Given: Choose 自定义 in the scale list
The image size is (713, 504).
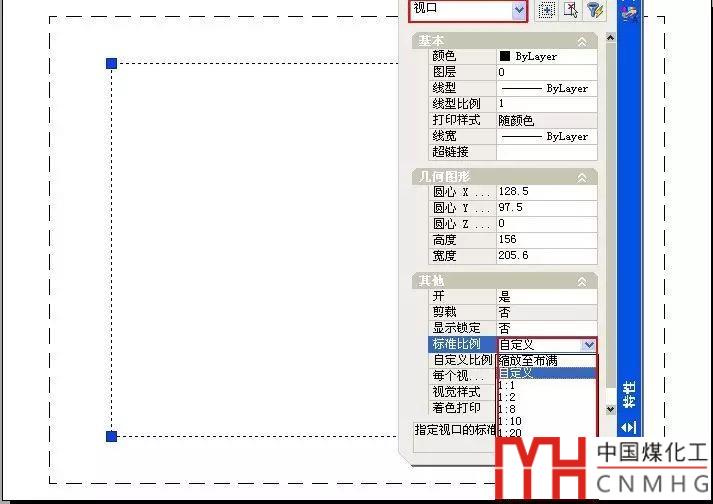Looking at the screenshot, I should click(546, 373).
